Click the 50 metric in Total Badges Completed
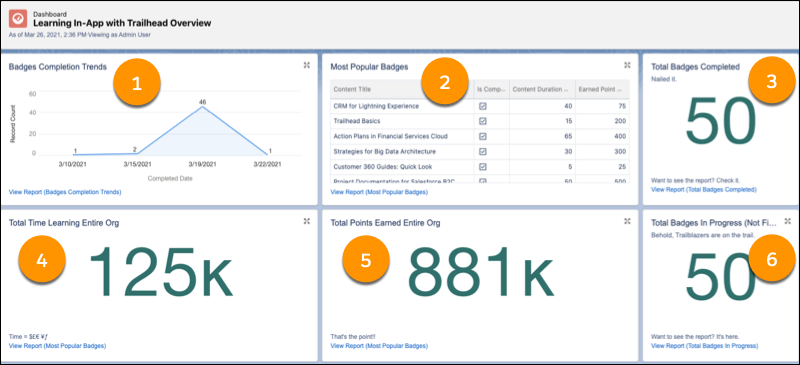Viewport: 800px width, 365px height. pos(719,119)
